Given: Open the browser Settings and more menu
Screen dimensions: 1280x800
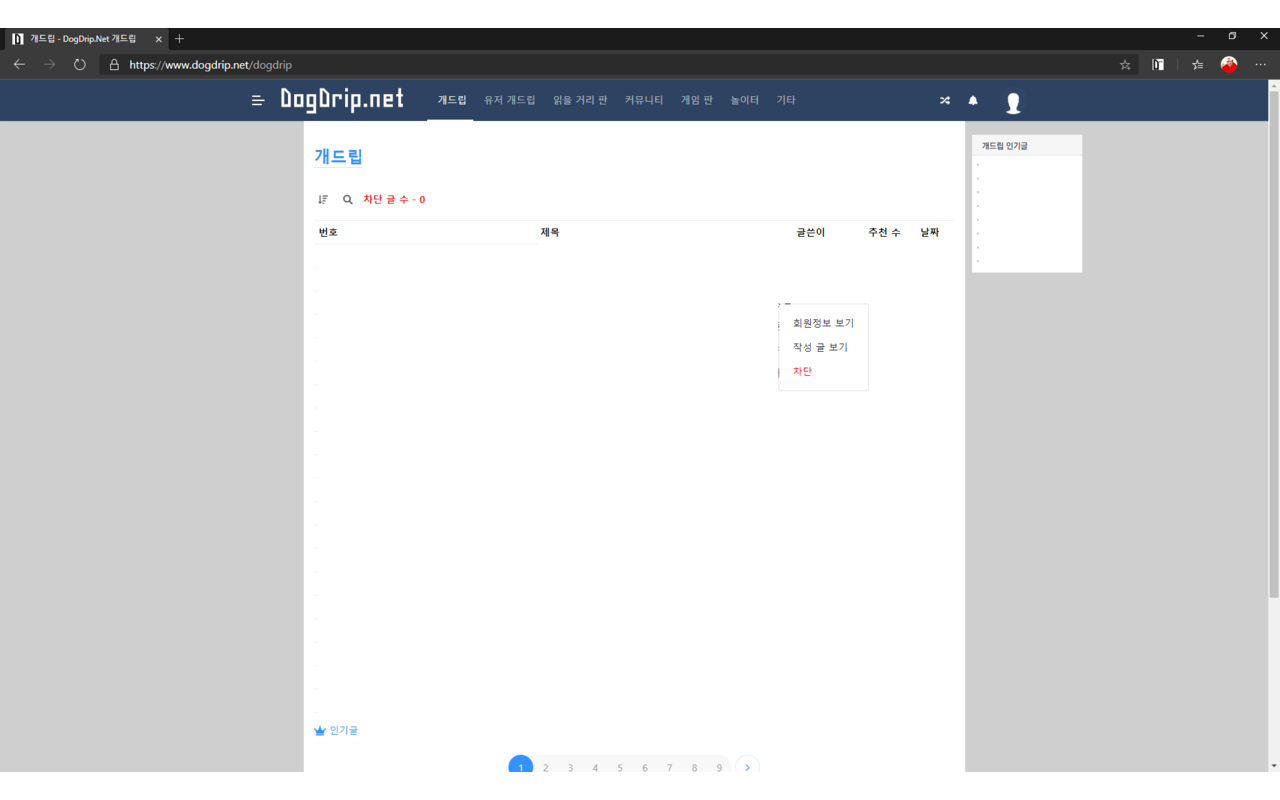Looking at the screenshot, I should coord(1260,65).
